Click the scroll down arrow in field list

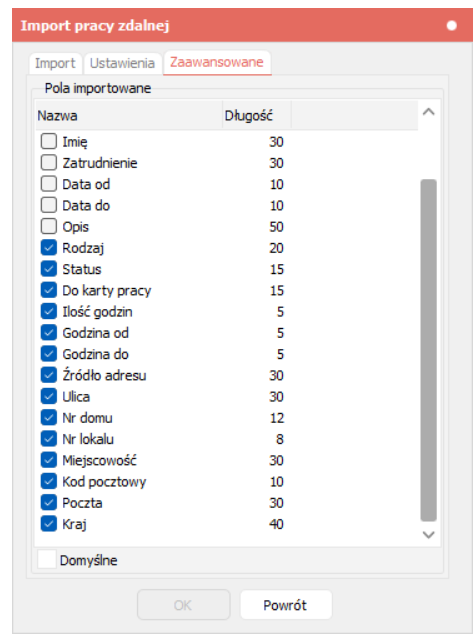tap(428, 534)
